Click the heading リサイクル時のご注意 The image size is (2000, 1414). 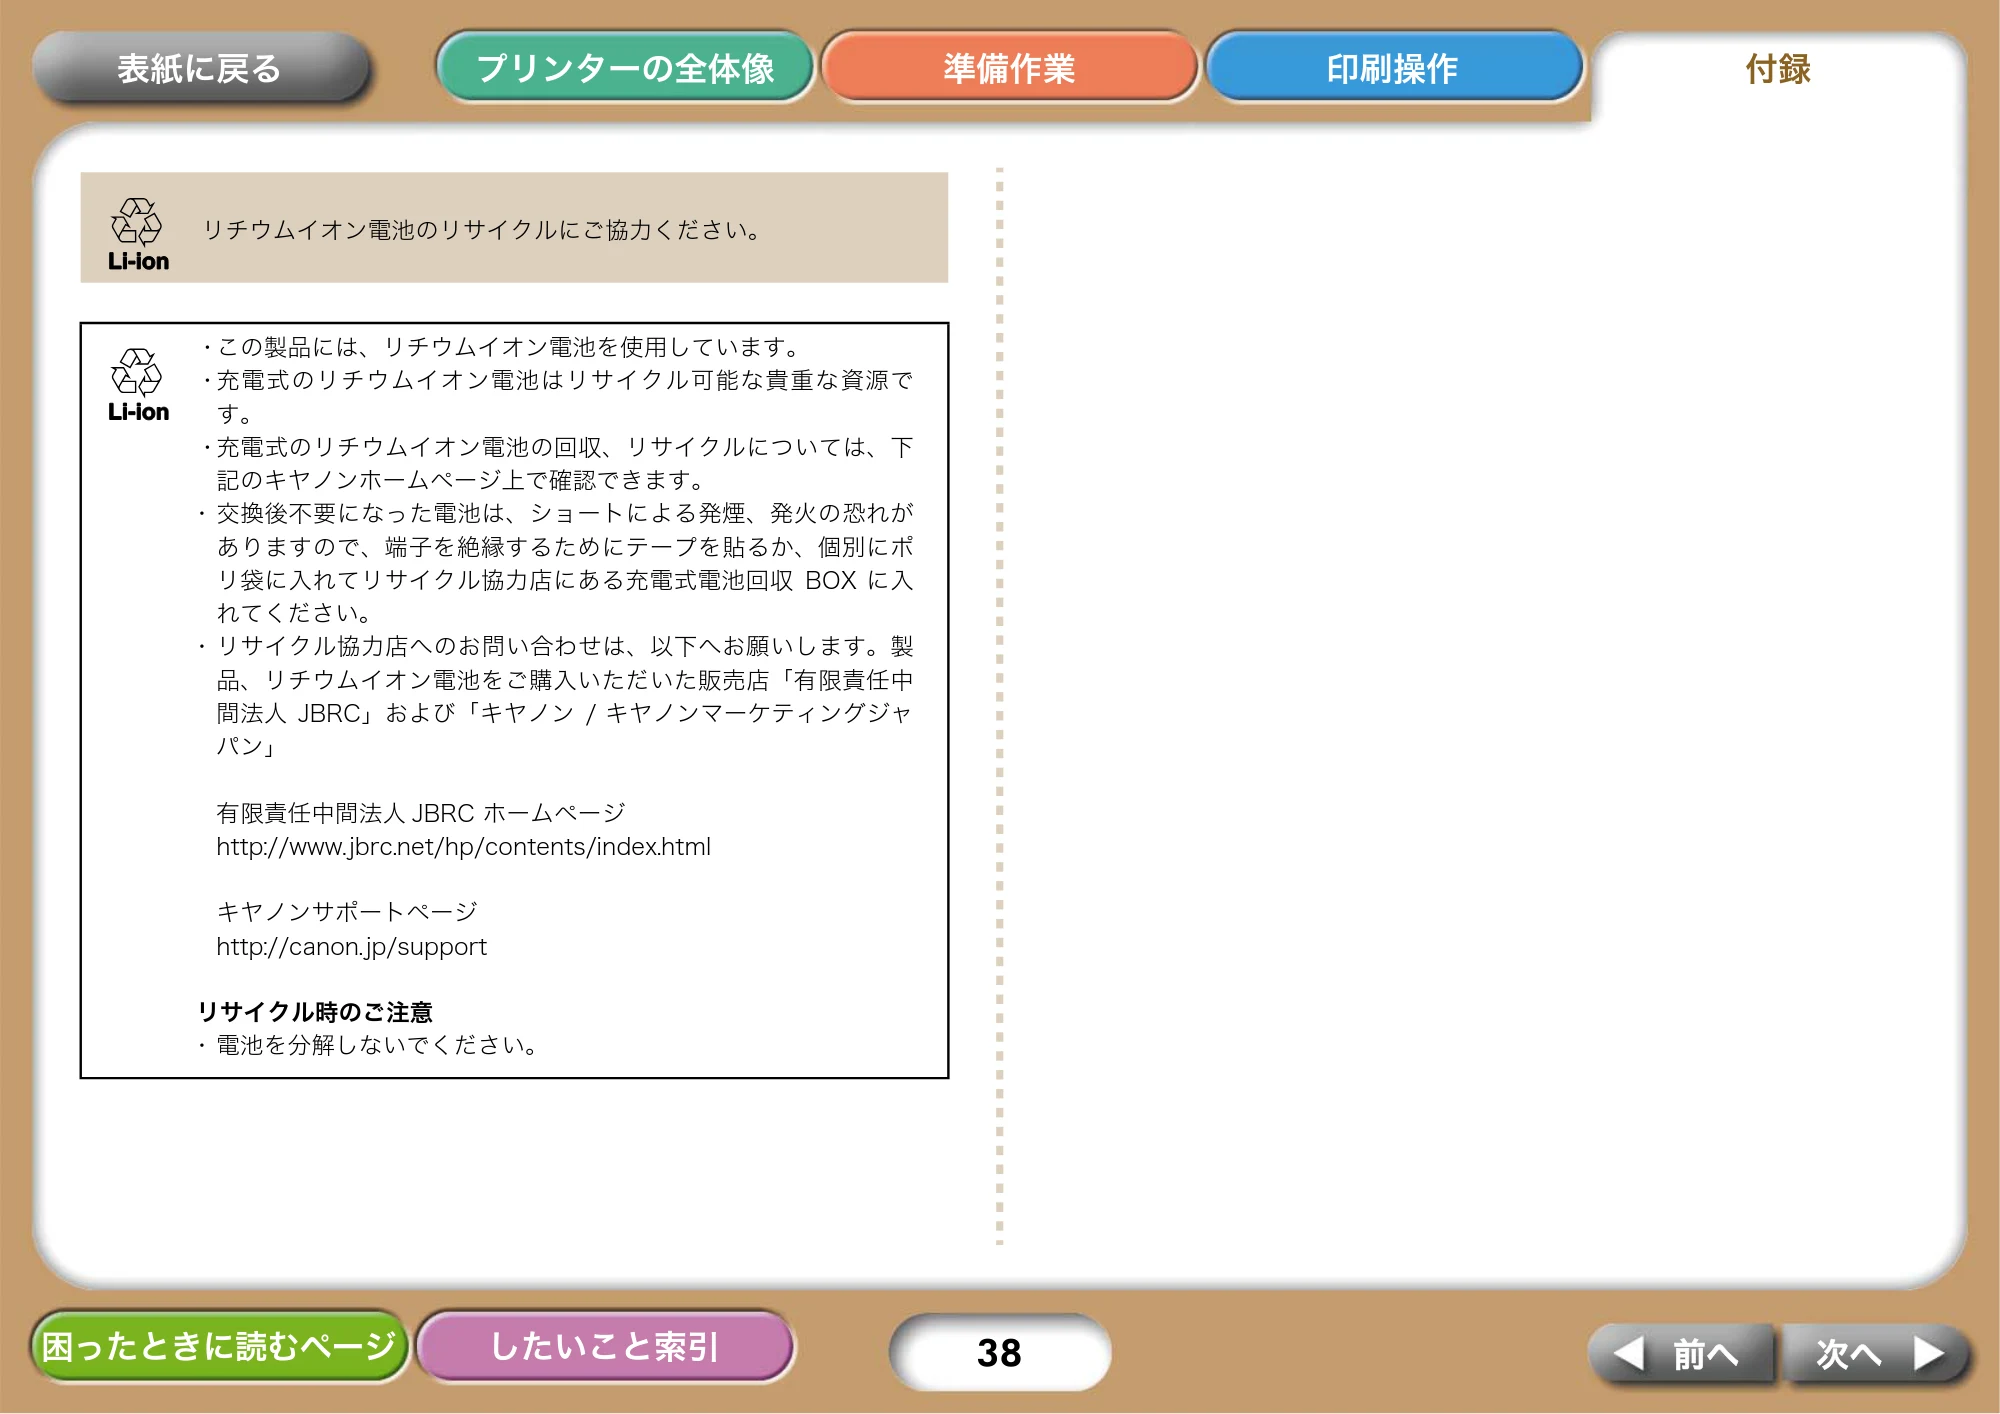pos(315,1012)
